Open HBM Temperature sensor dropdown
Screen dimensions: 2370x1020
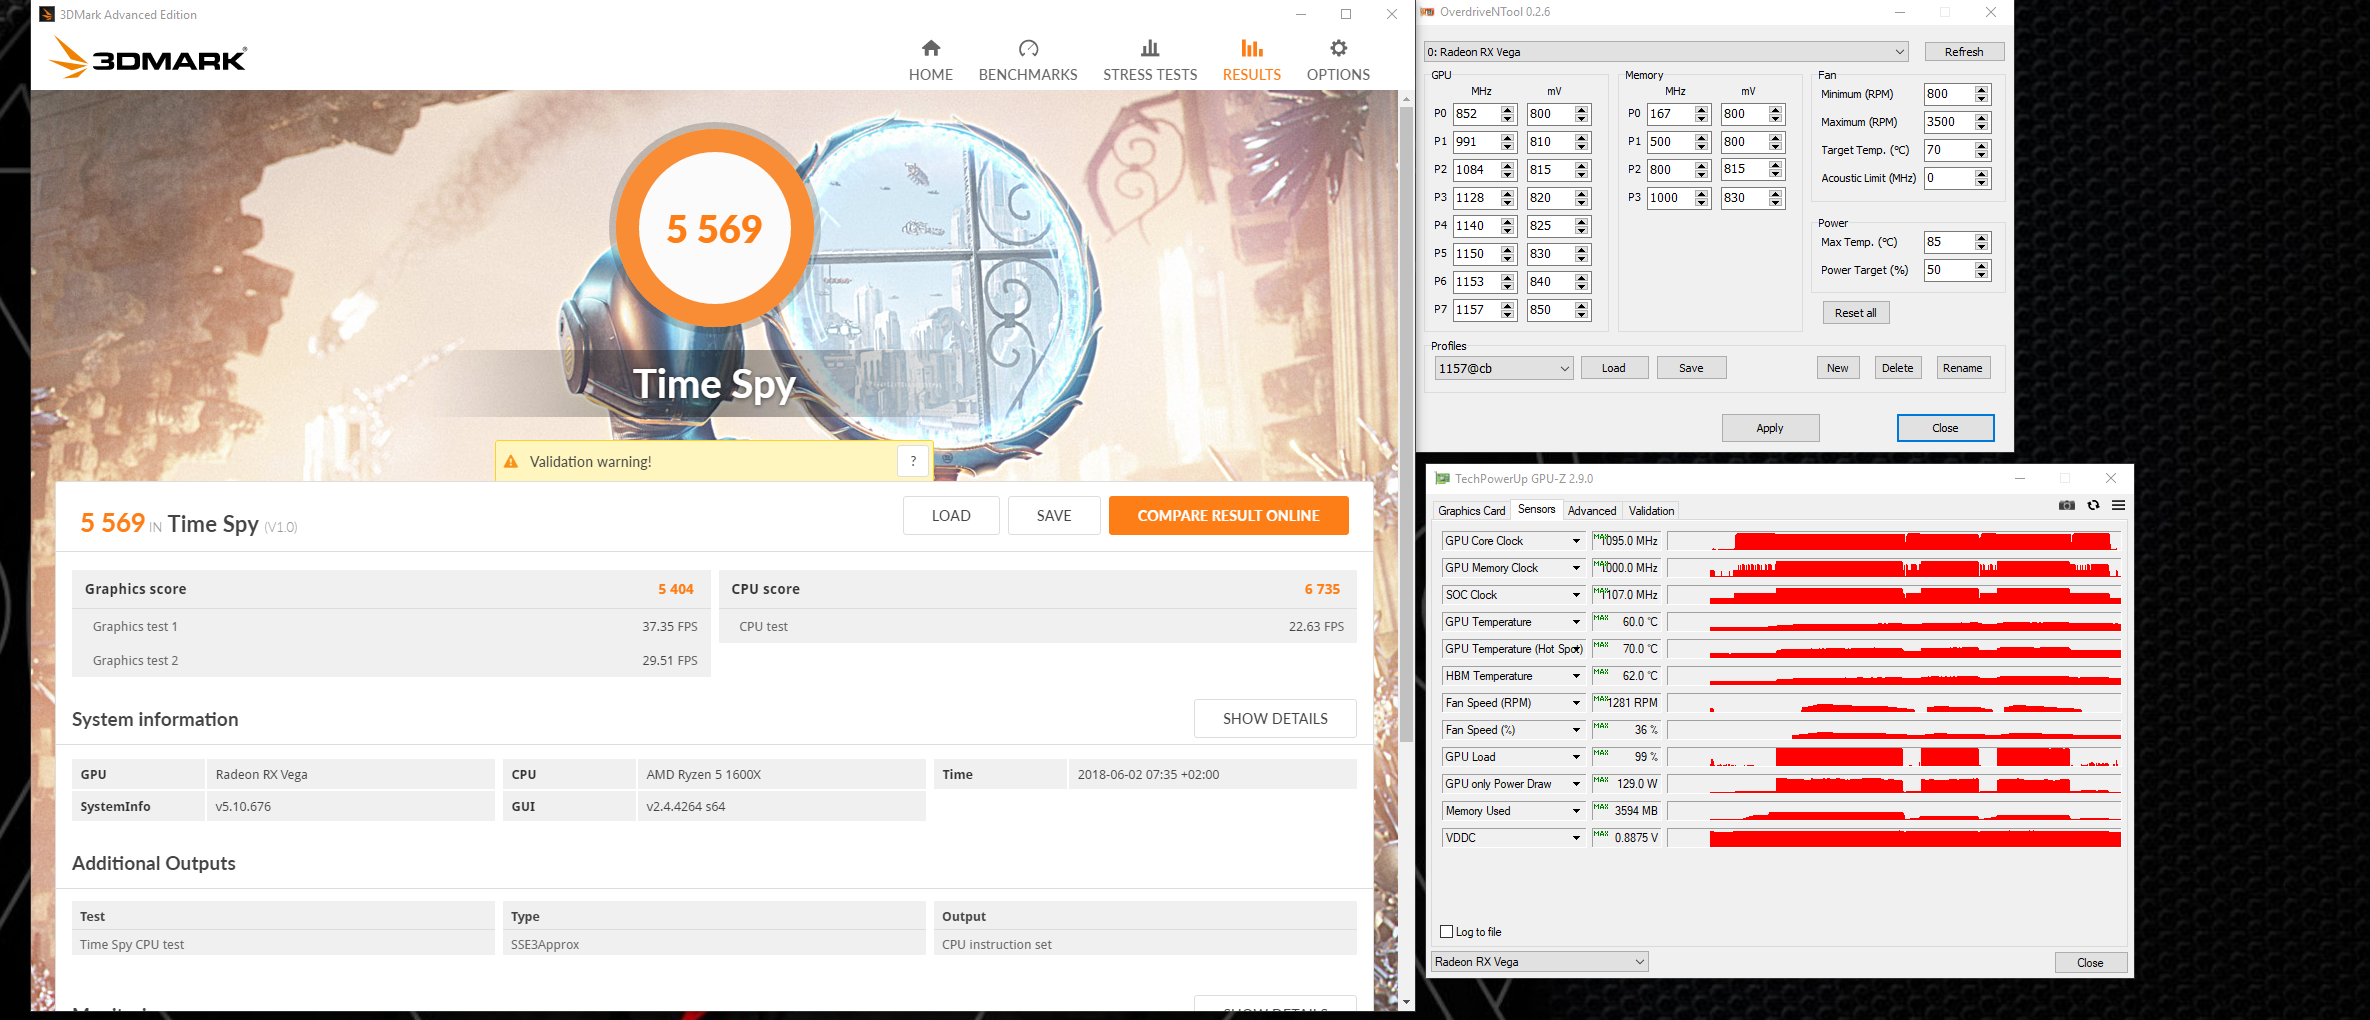click(1576, 676)
